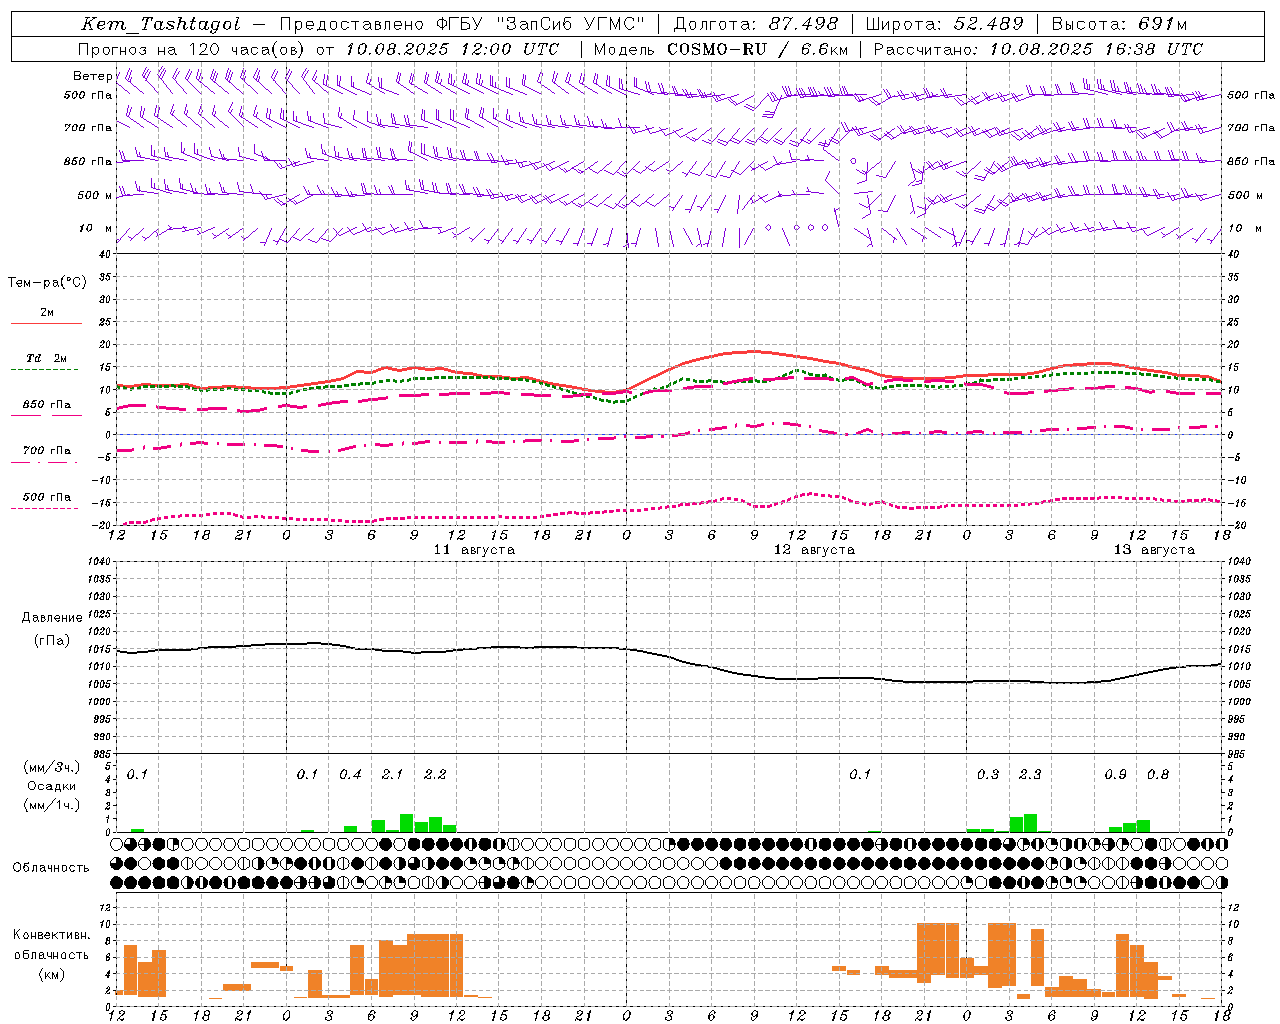This screenshot has width=1280, height=1024.
Task: Click the station name Kem_Tashtagol in header
Action: [160, 25]
